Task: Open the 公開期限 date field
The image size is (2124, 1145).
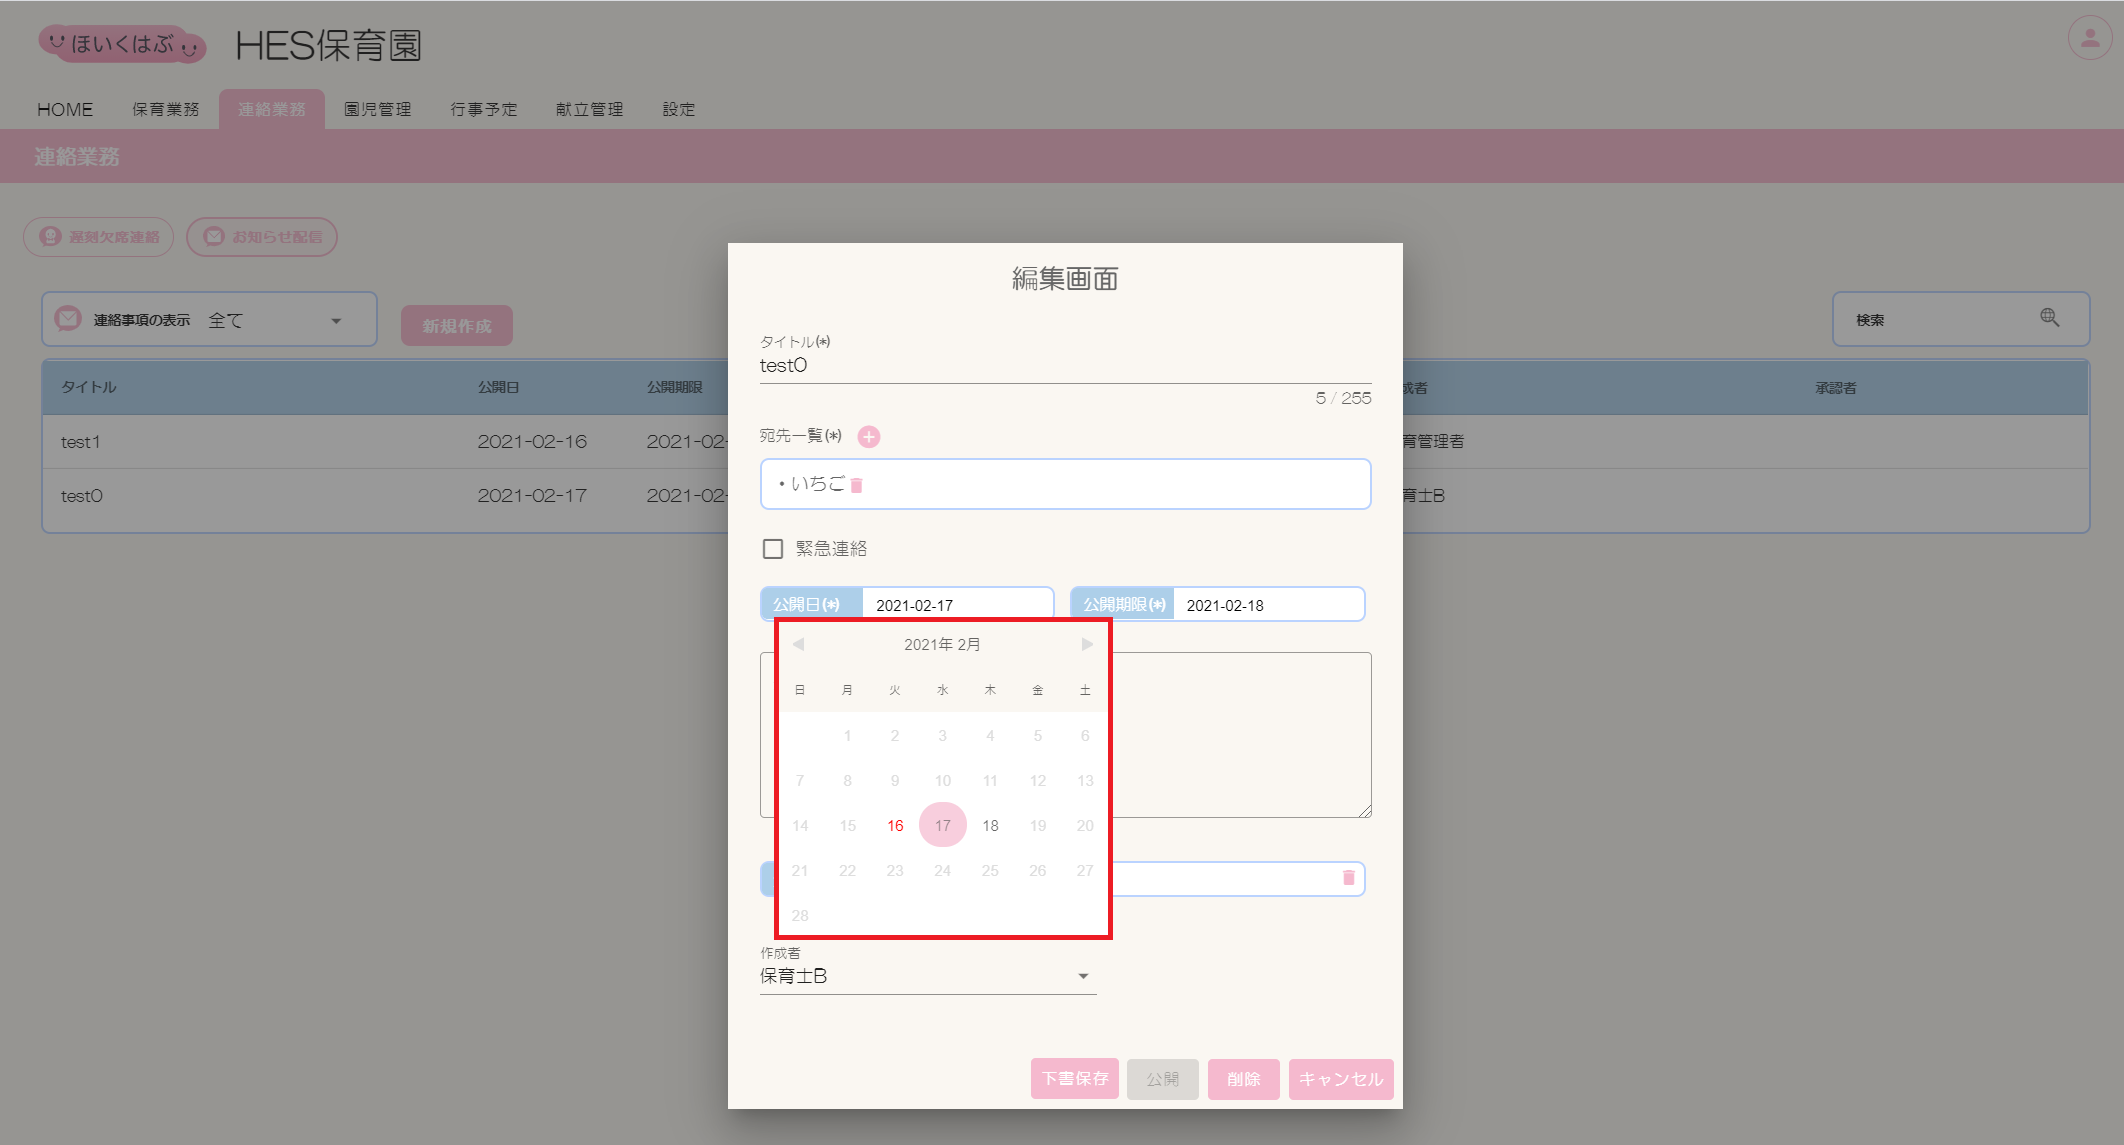Action: tap(1265, 605)
